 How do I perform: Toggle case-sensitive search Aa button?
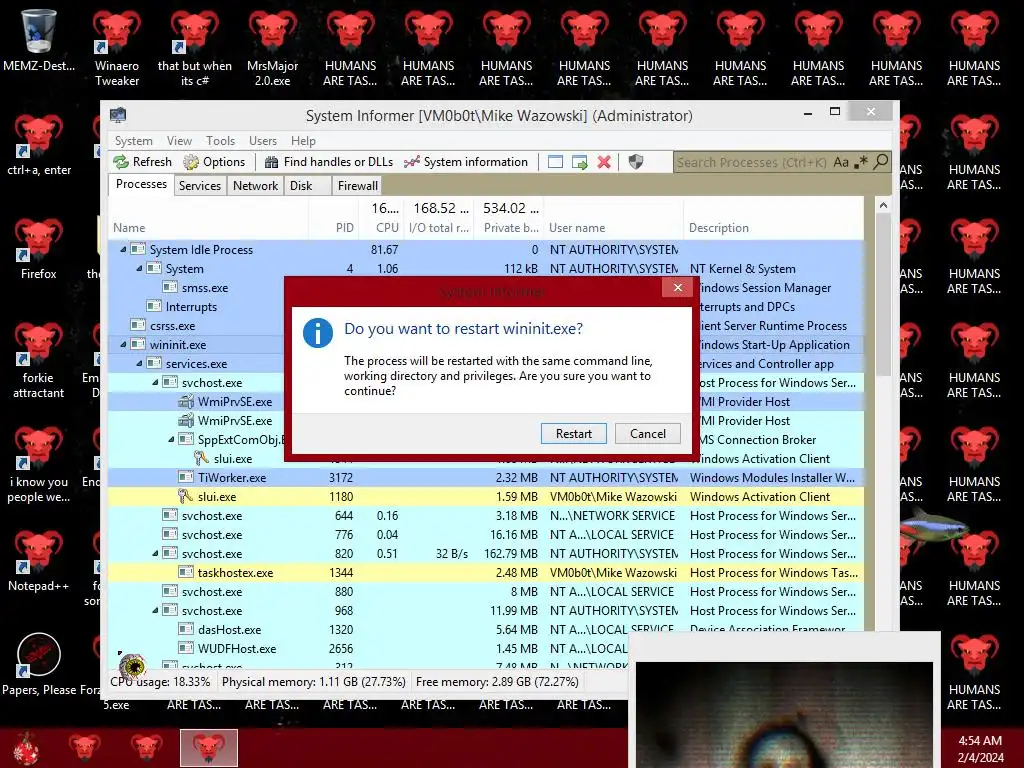(x=841, y=162)
